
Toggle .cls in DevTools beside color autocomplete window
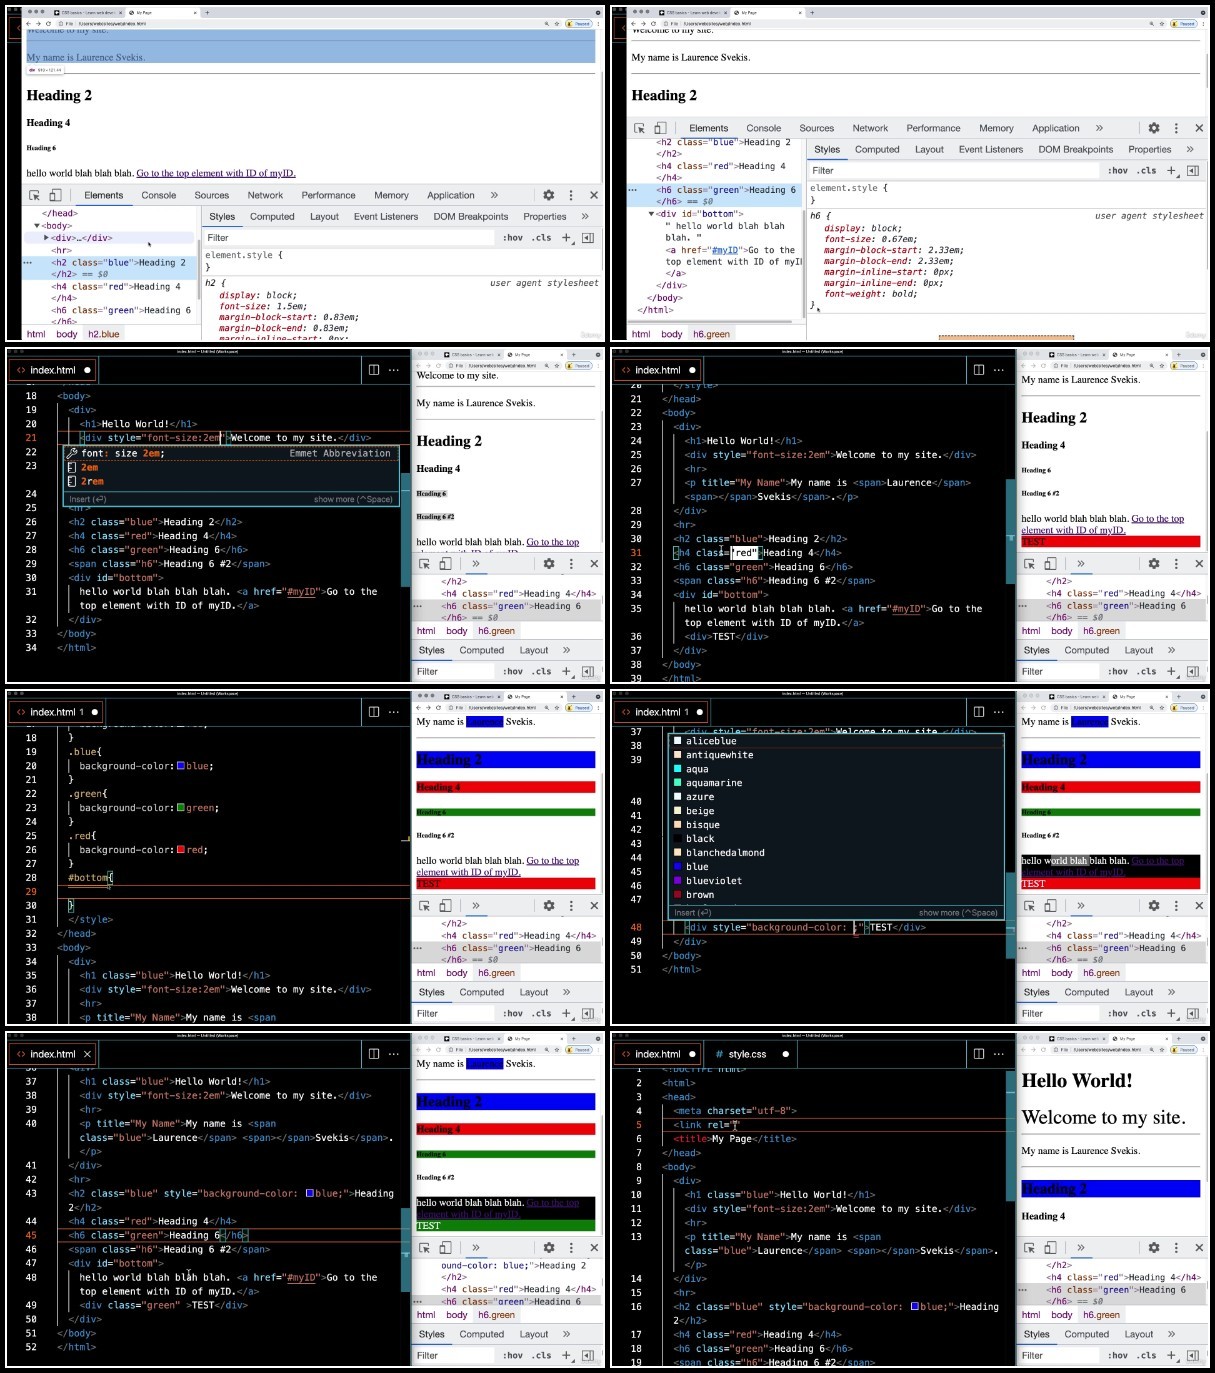pyautogui.click(x=1147, y=1014)
